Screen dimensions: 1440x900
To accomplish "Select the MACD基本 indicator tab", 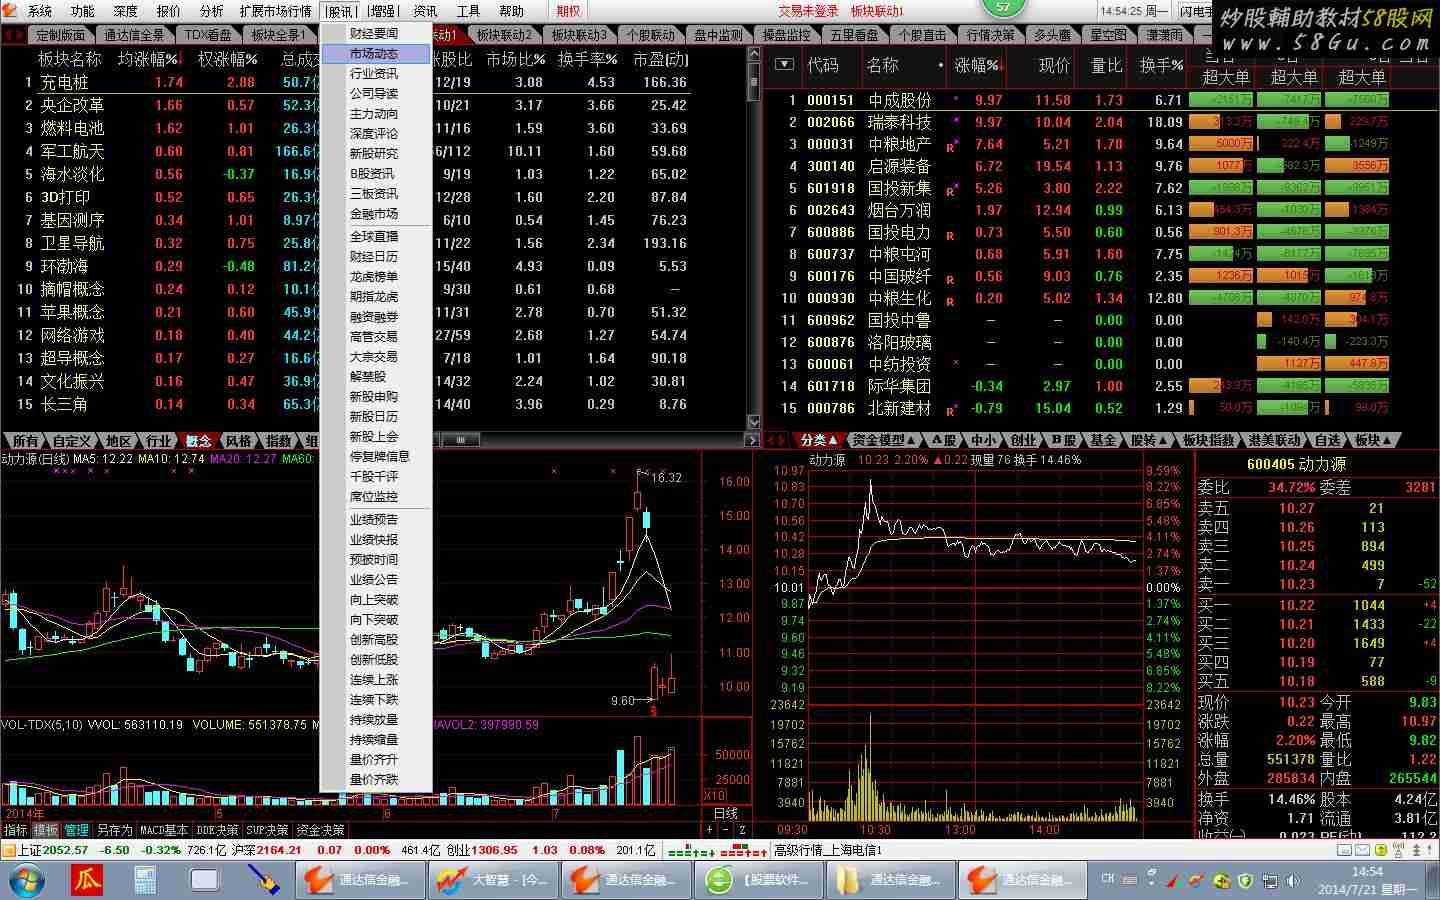I will (163, 830).
